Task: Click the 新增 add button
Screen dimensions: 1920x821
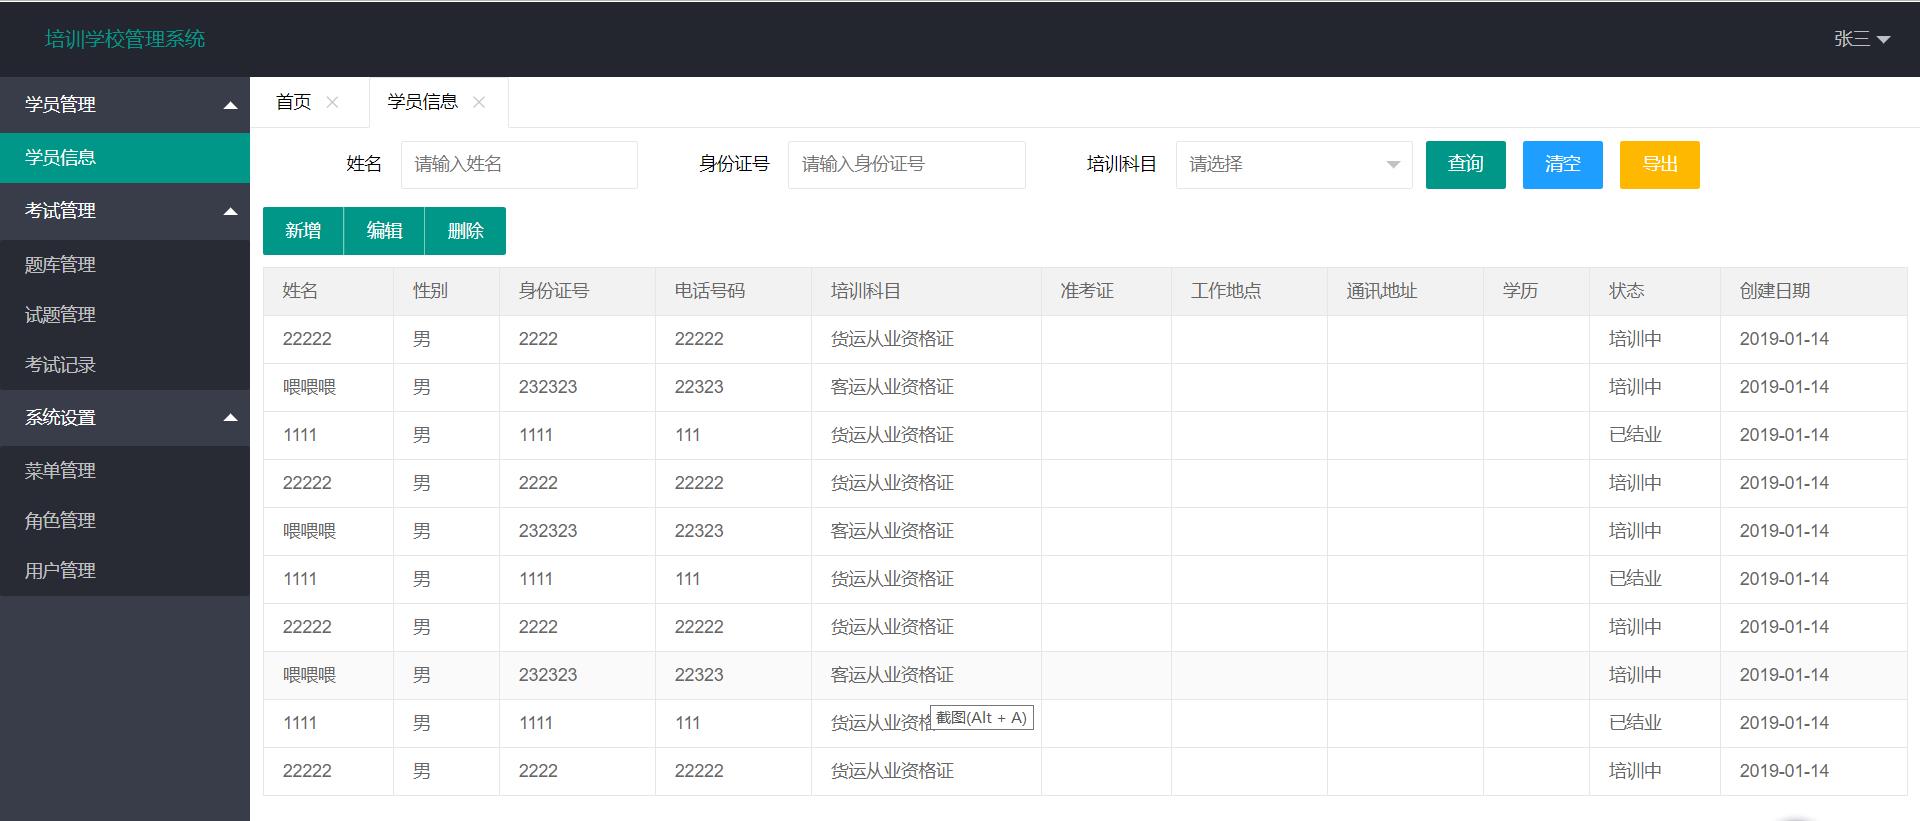Action: [x=303, y=231]
